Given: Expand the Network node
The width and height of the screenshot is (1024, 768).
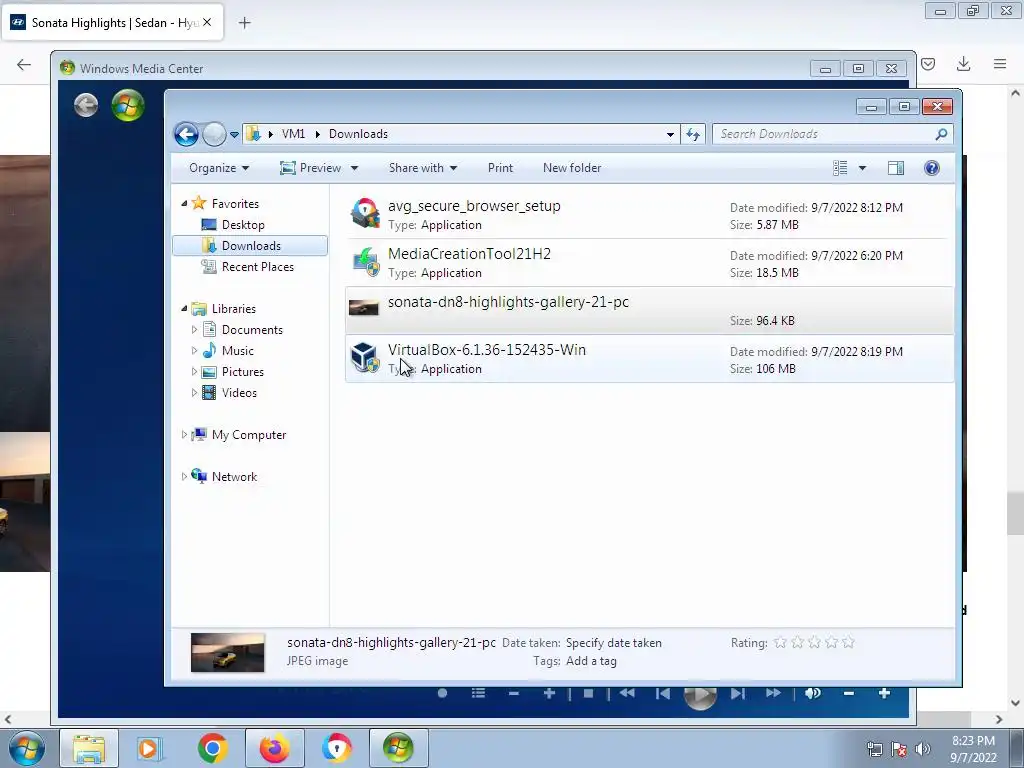Looking at the screenshot, I should (x=184, y=477).
